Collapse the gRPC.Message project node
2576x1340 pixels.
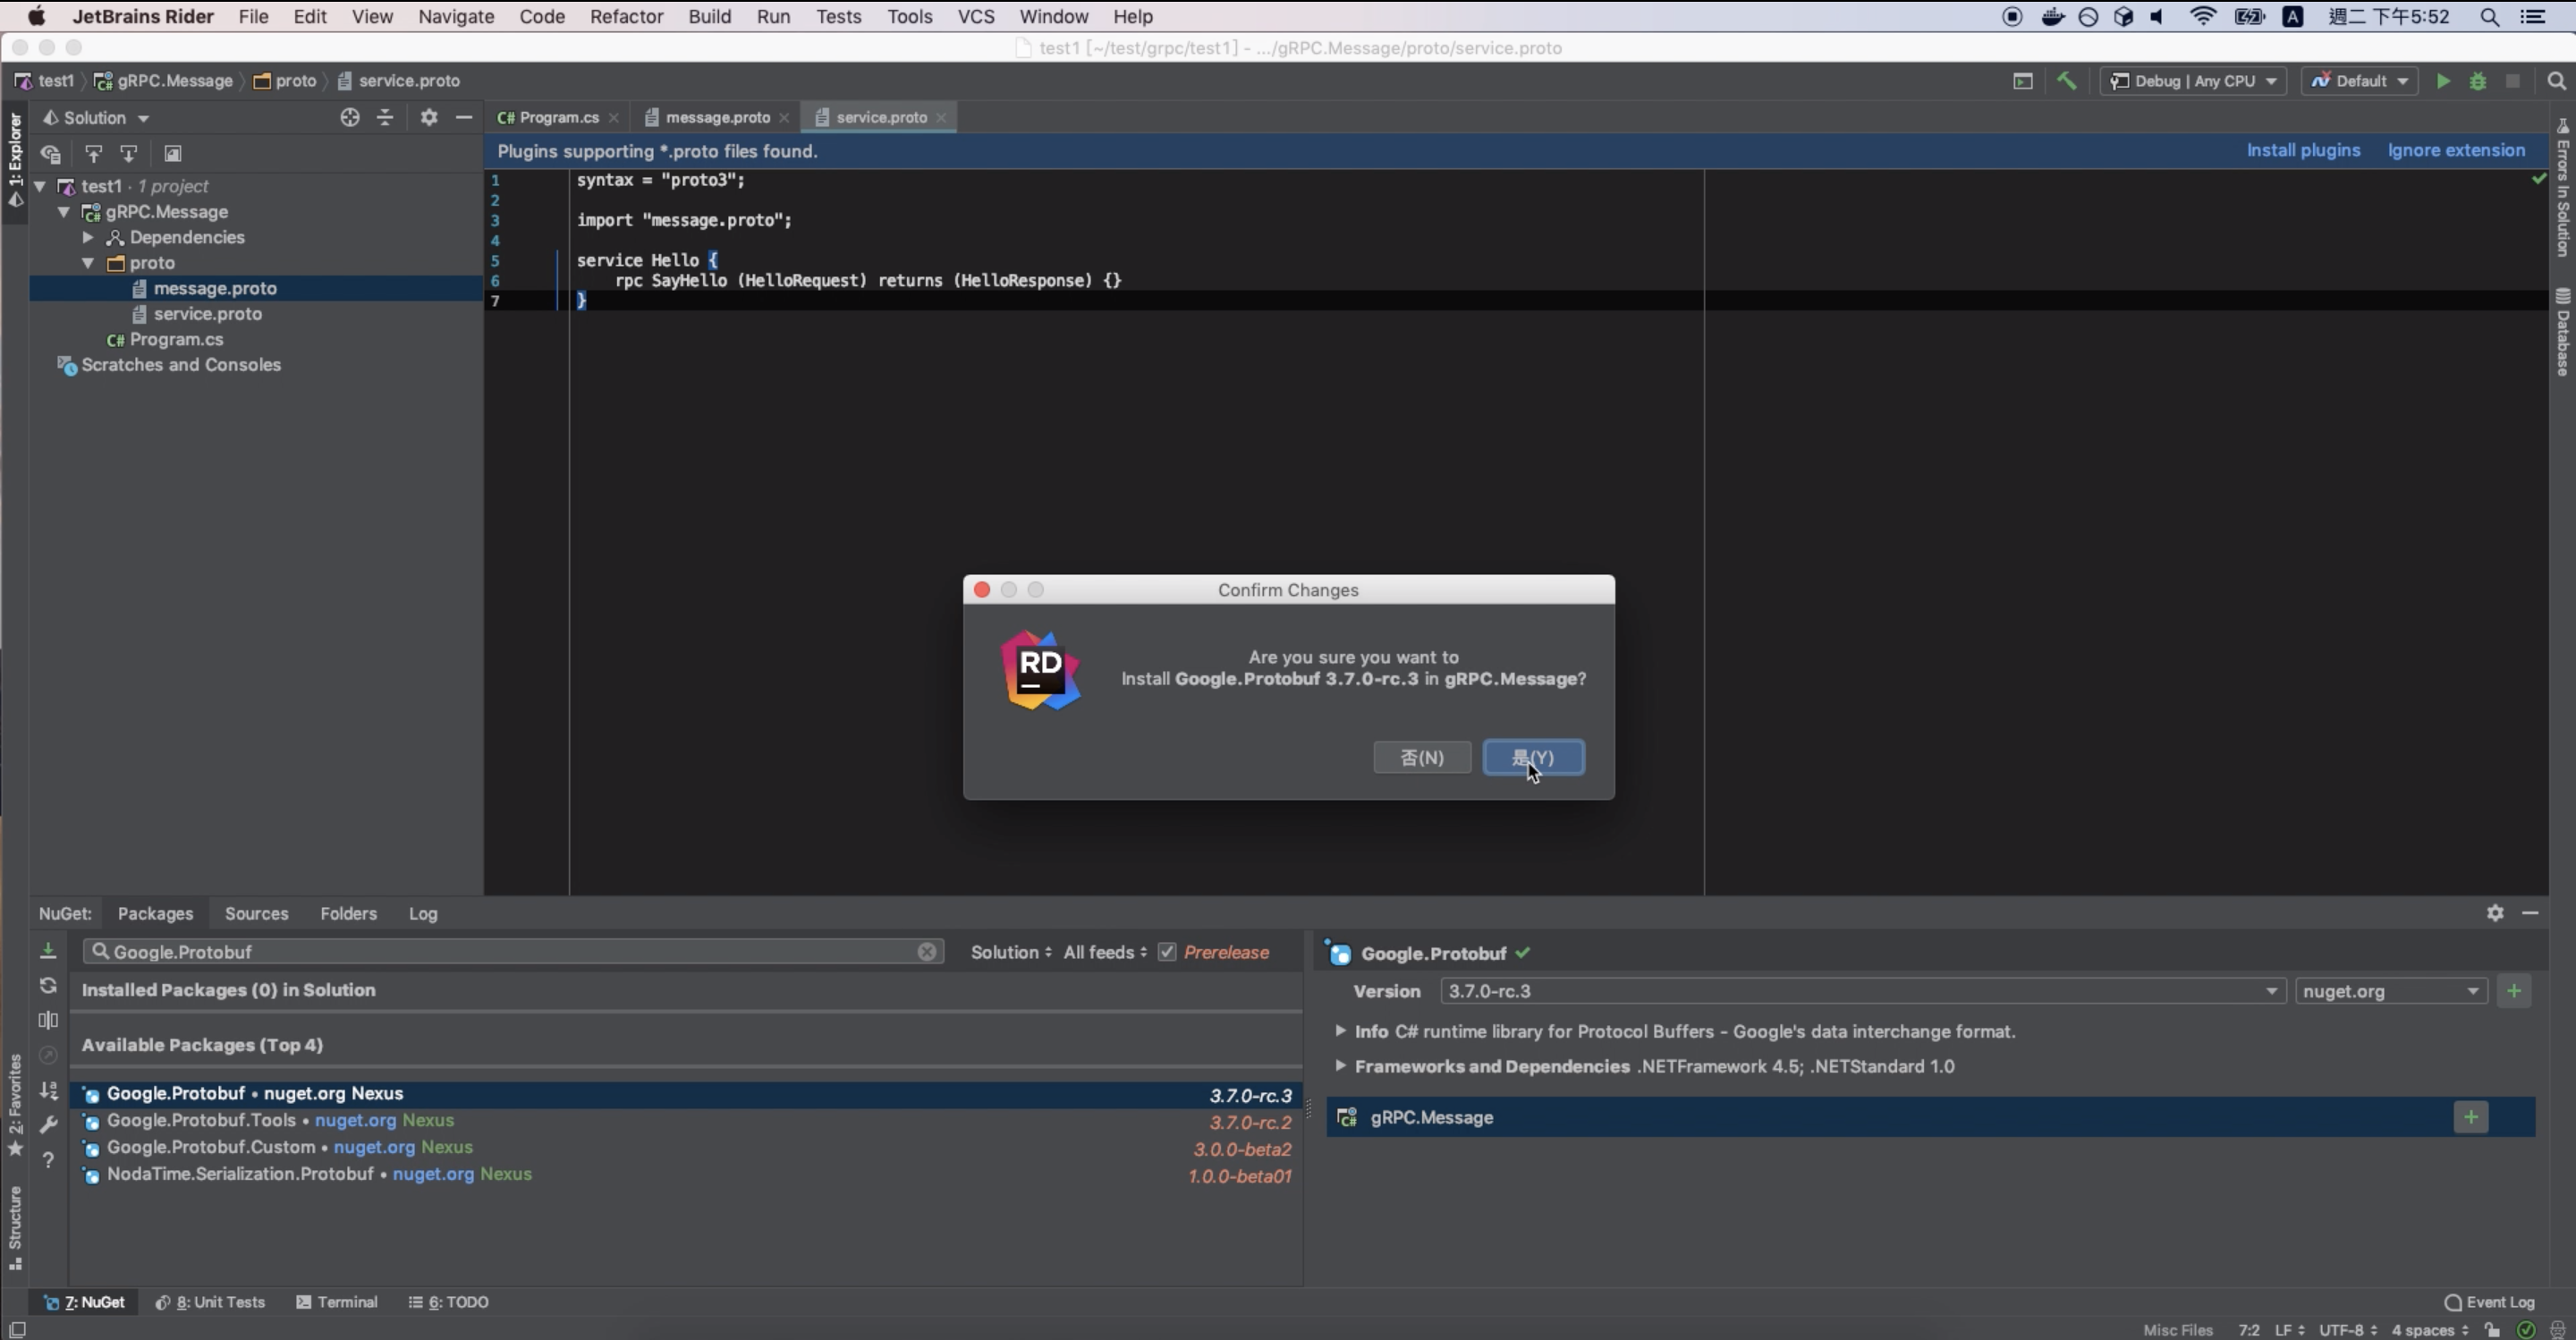64,212
